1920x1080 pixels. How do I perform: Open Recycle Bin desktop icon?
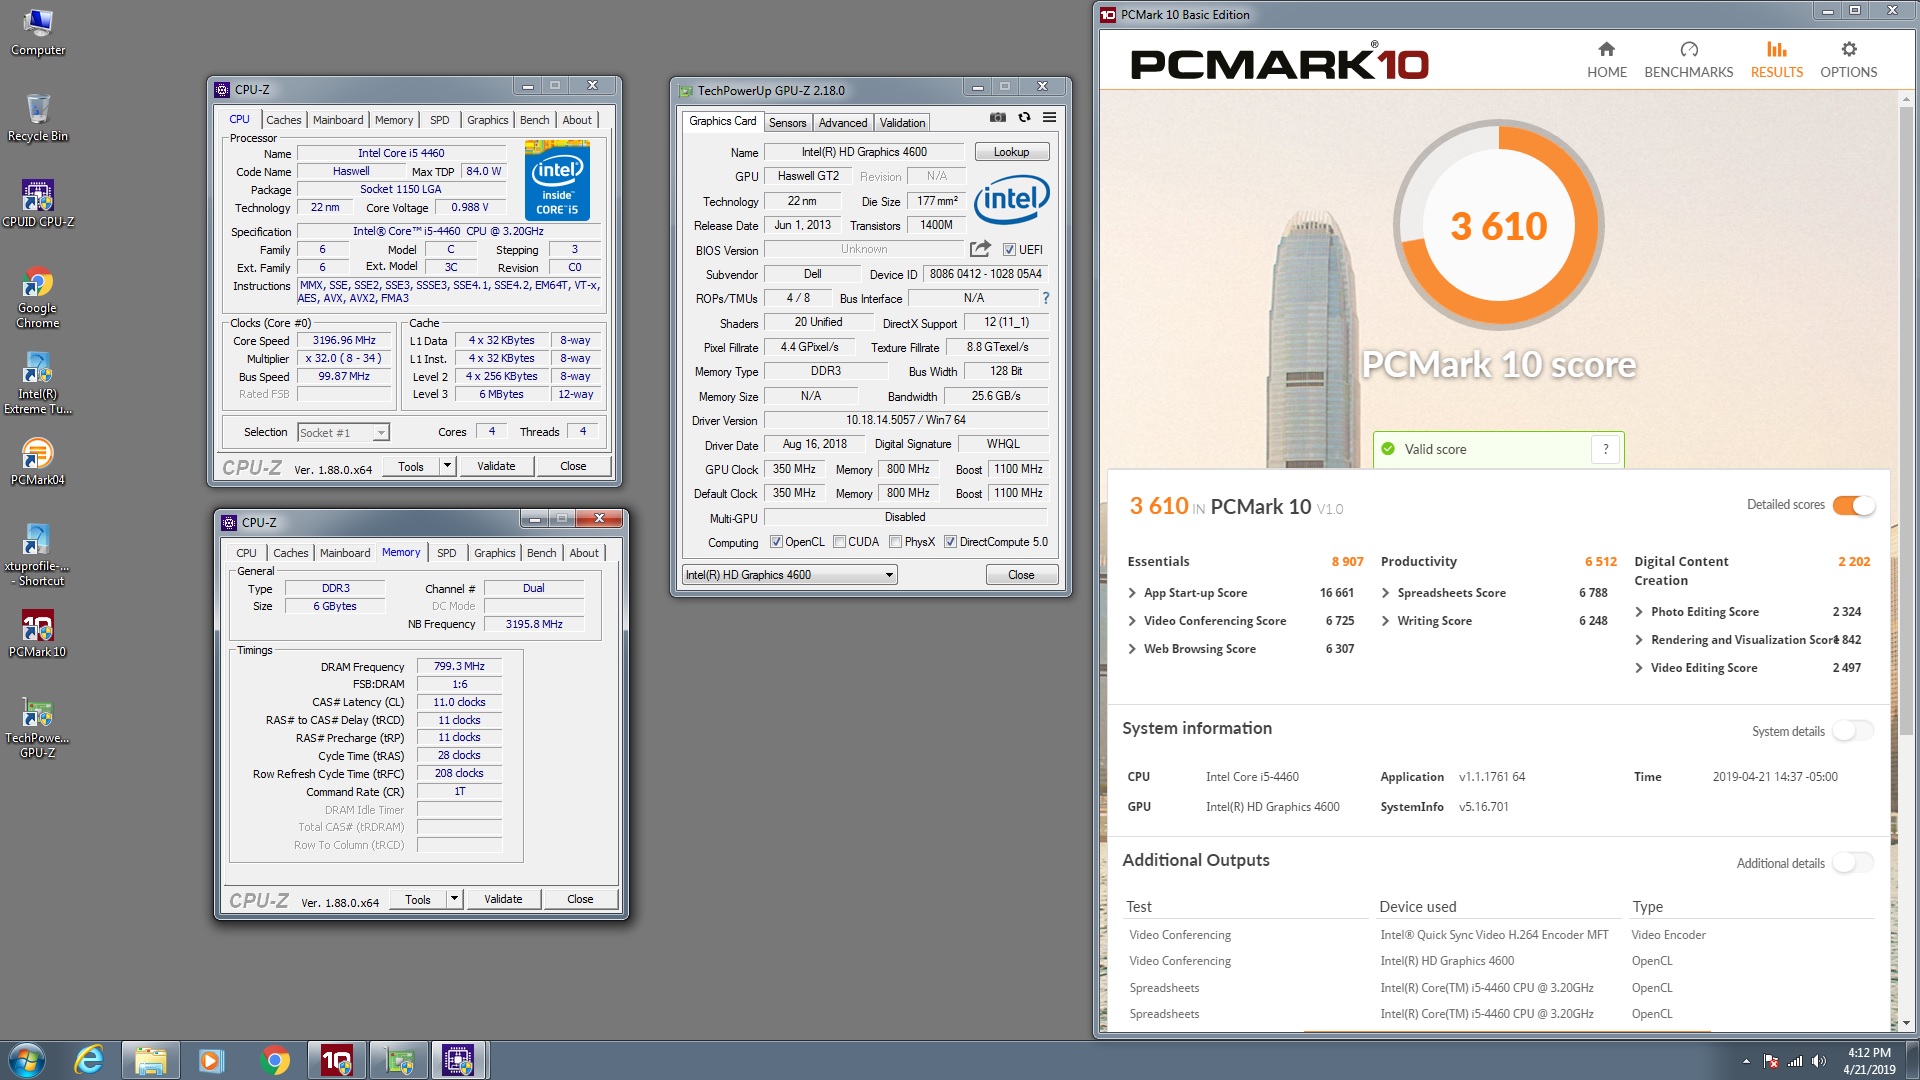click(x=38, y=118)
